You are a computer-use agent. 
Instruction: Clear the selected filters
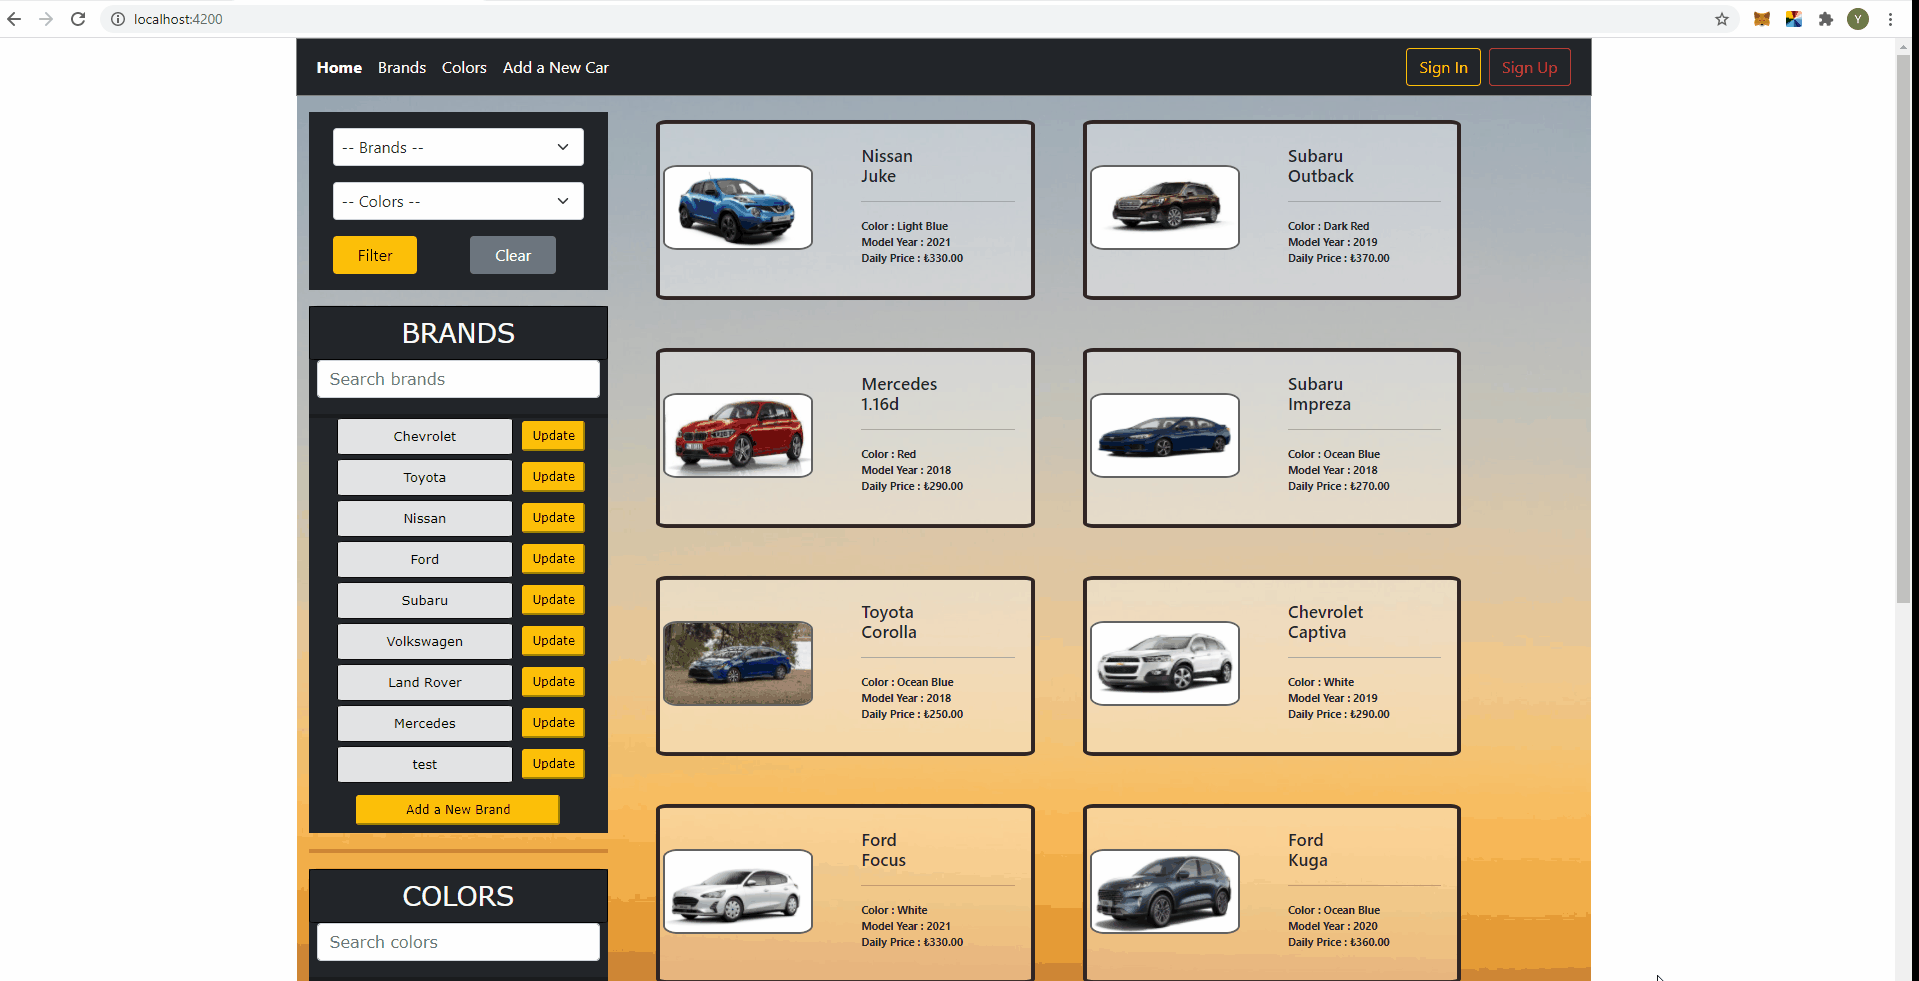click(513, 255)
